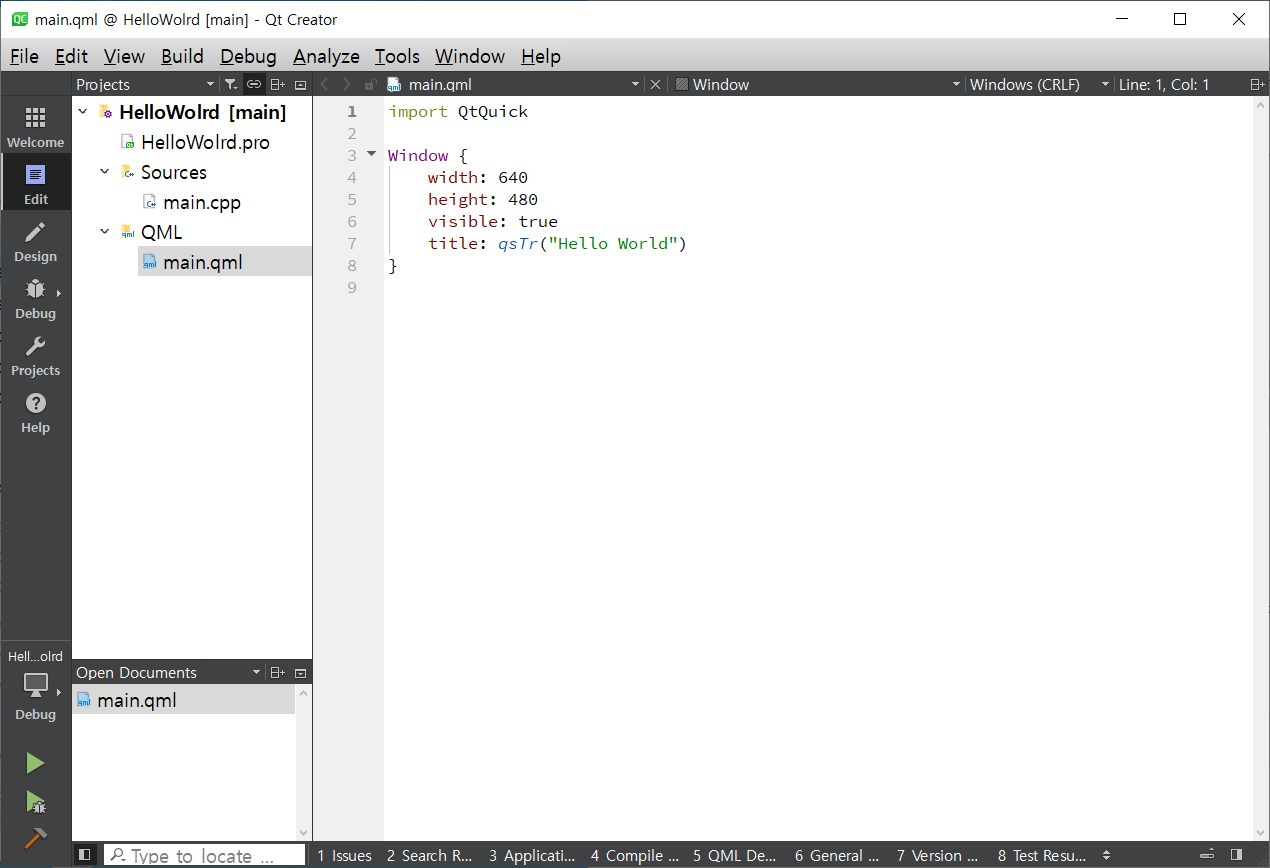
Task: Open the 5 QML Debugger pane
Action: (x=735, y=855)
